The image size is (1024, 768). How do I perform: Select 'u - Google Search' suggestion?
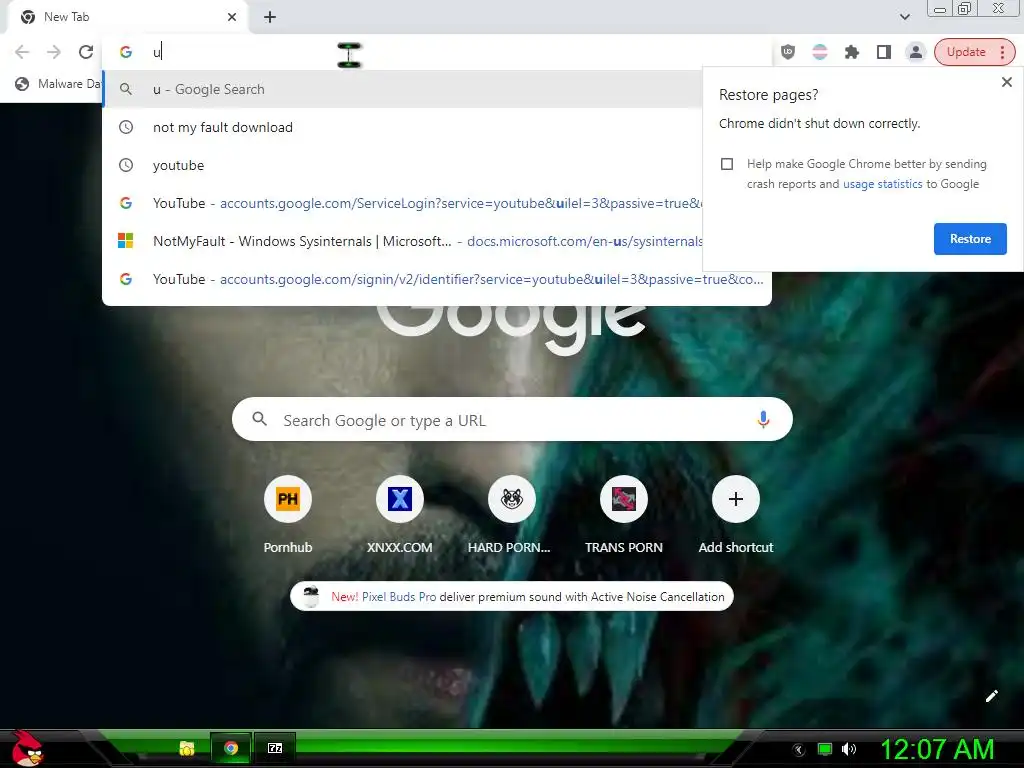[x=402, y=89]
